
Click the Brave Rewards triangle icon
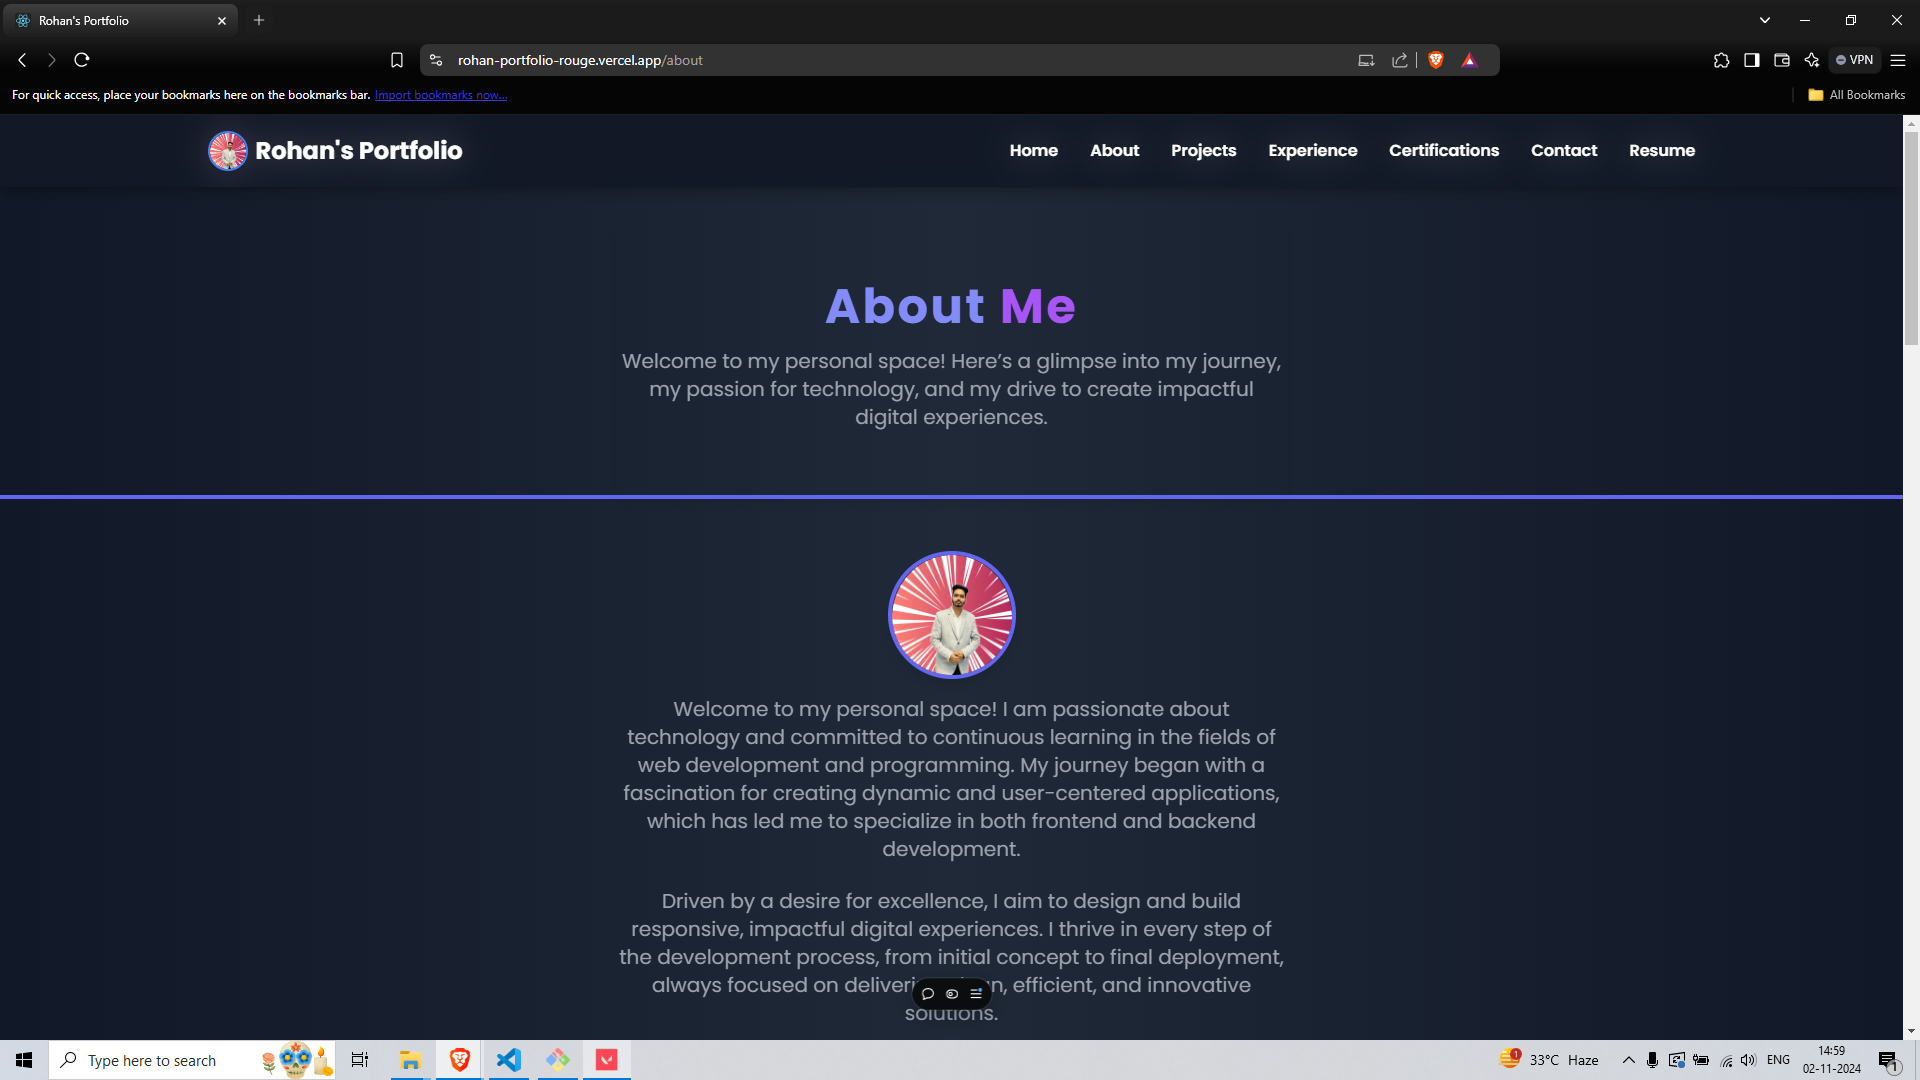[1469, 60]
